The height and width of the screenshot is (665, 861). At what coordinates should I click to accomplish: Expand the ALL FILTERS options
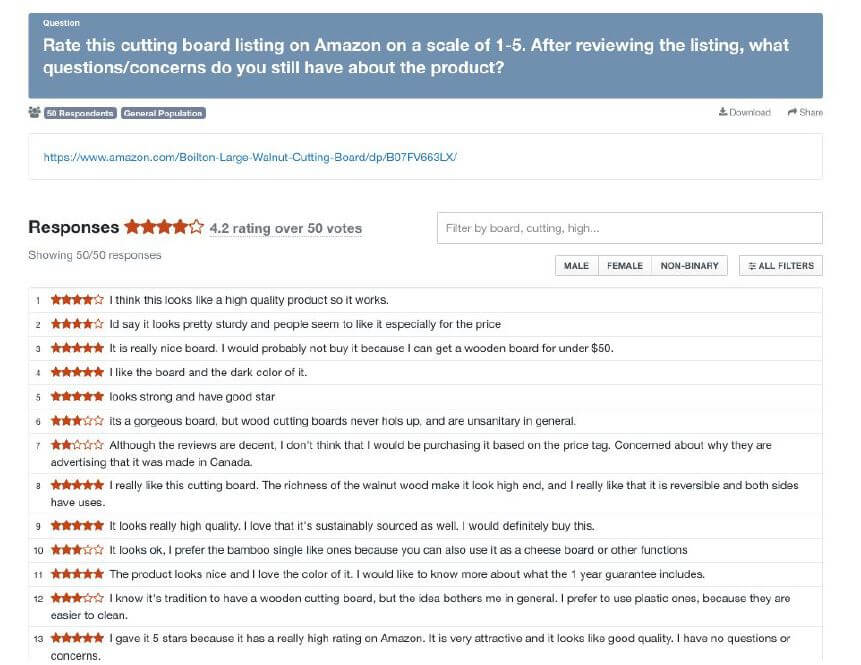pos(780,266)
